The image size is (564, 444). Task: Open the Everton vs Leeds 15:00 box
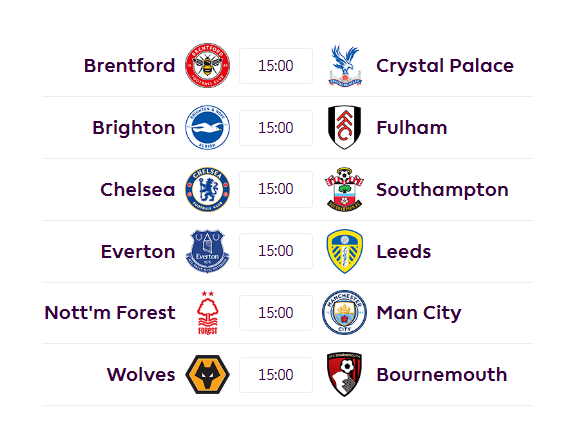tap(276, 251)
